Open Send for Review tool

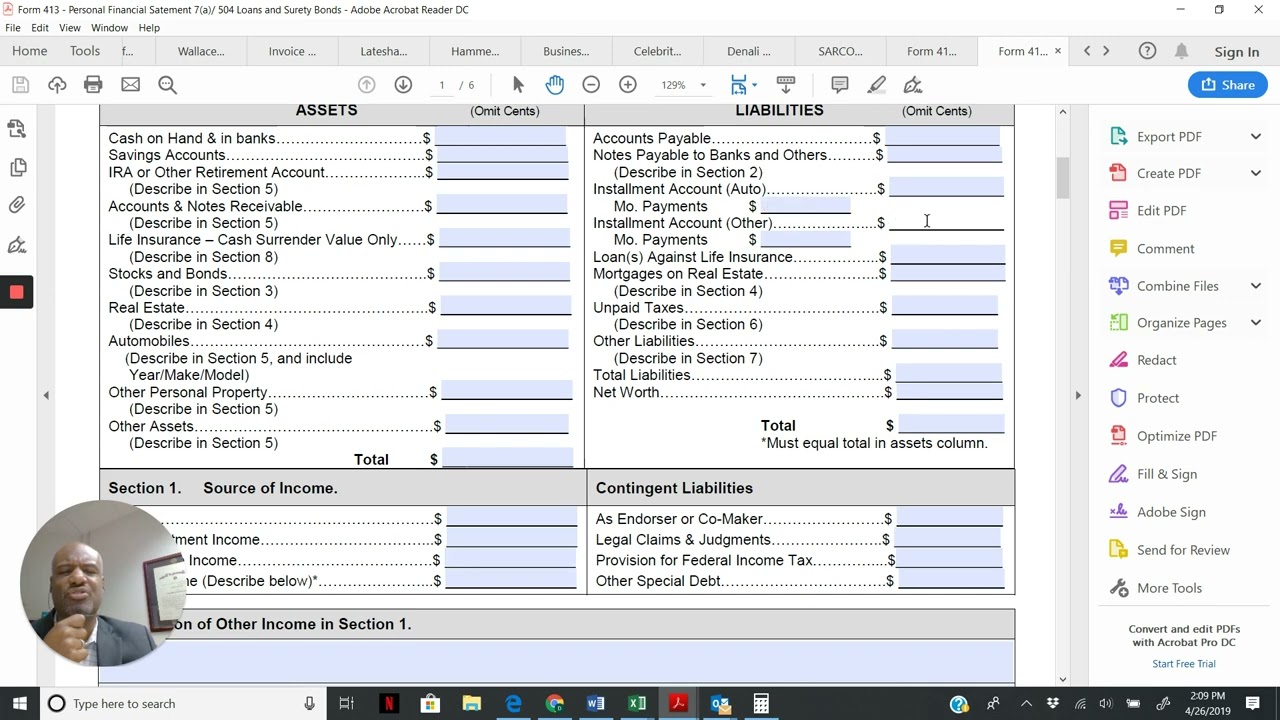[x=1183, y=550]
